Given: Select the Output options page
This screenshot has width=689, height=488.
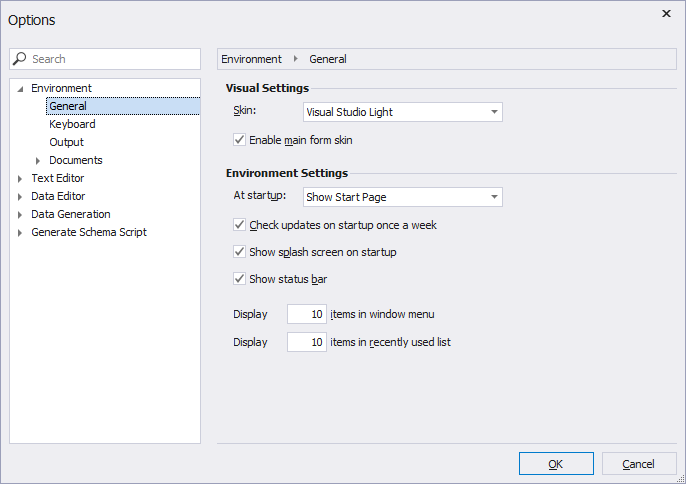Looking at the screenshot, I should [66, 142].
